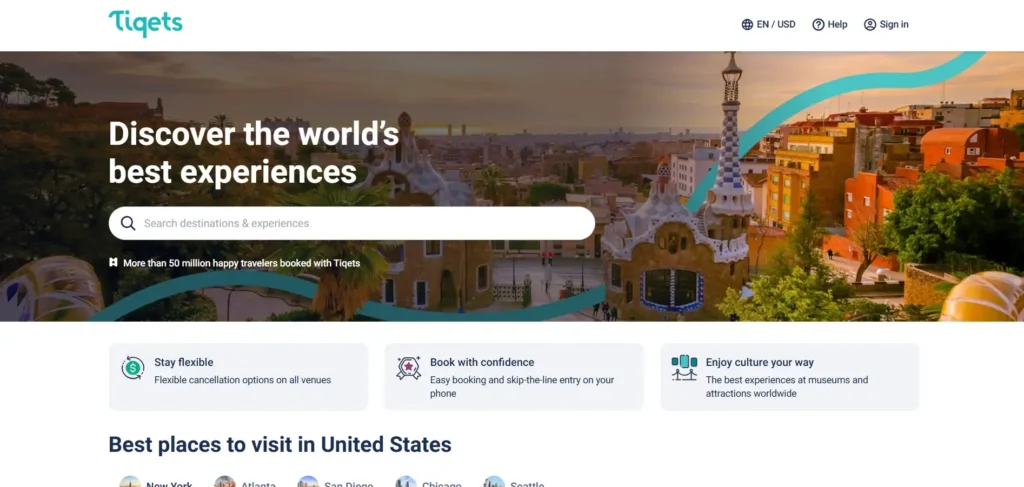The width and height of the screenshot is (1024, 487).
Task: Open the Seattle city thumbnail
Action: coord(494,482)
